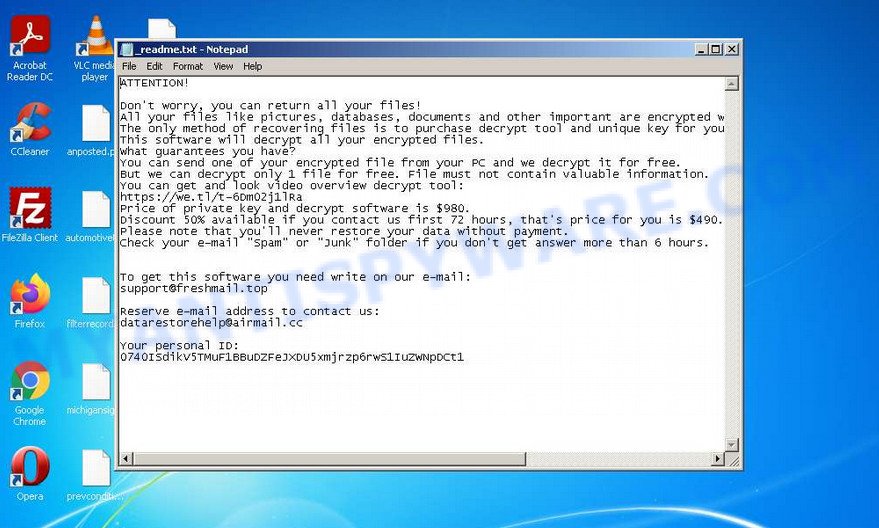Select the automotive file on desktop
Screen dimensions: 879x528
94,216
